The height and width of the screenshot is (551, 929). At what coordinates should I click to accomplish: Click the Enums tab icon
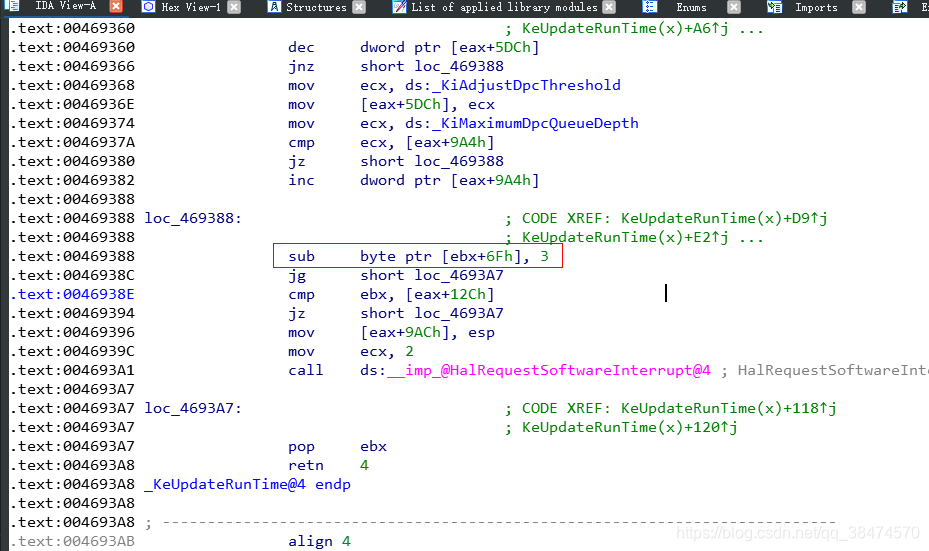(650, 7)
